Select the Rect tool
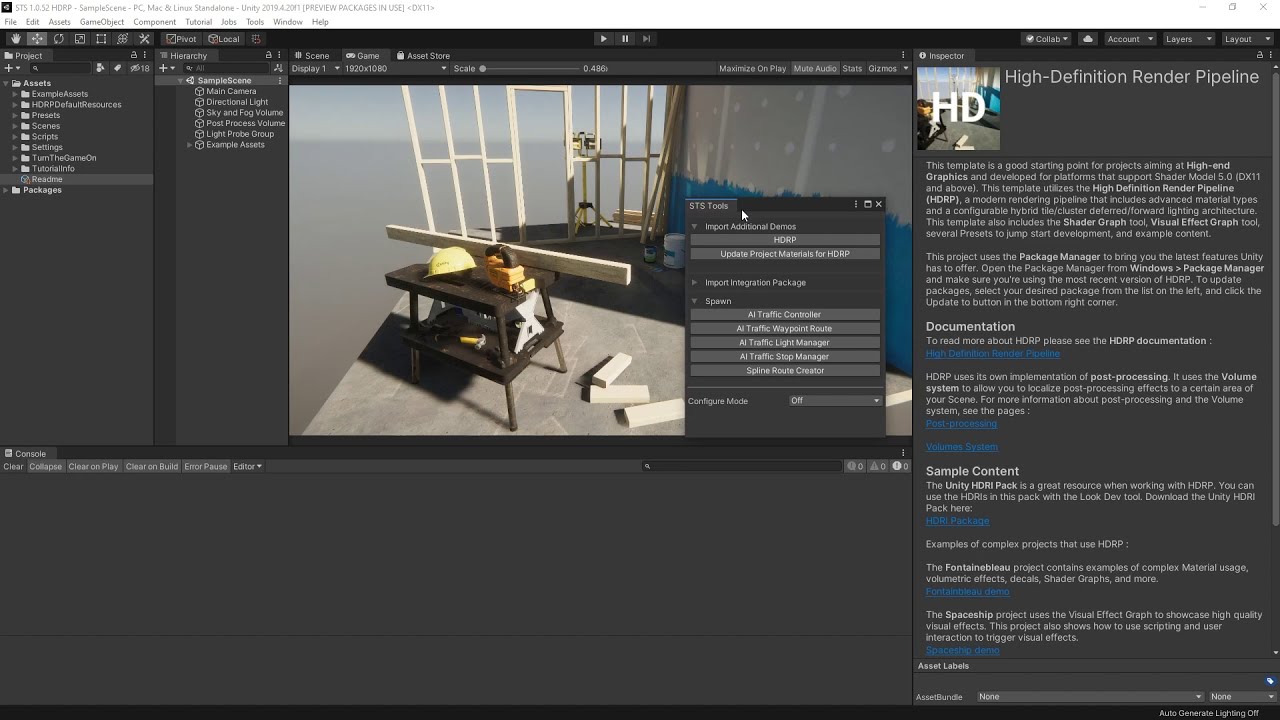1280x720 pixels. click(x=101, y=39)
